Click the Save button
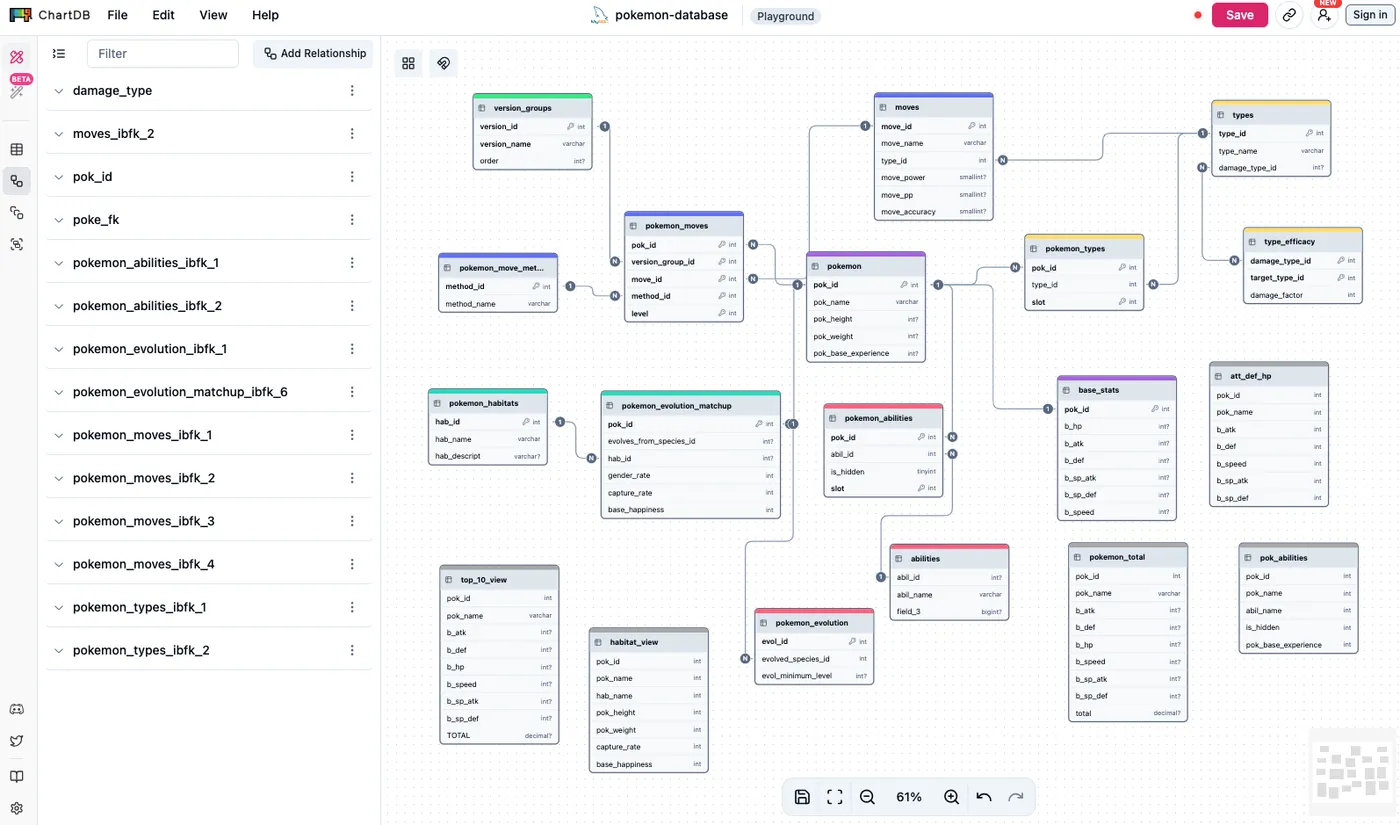1400x825 pixels. [1240, 15]
